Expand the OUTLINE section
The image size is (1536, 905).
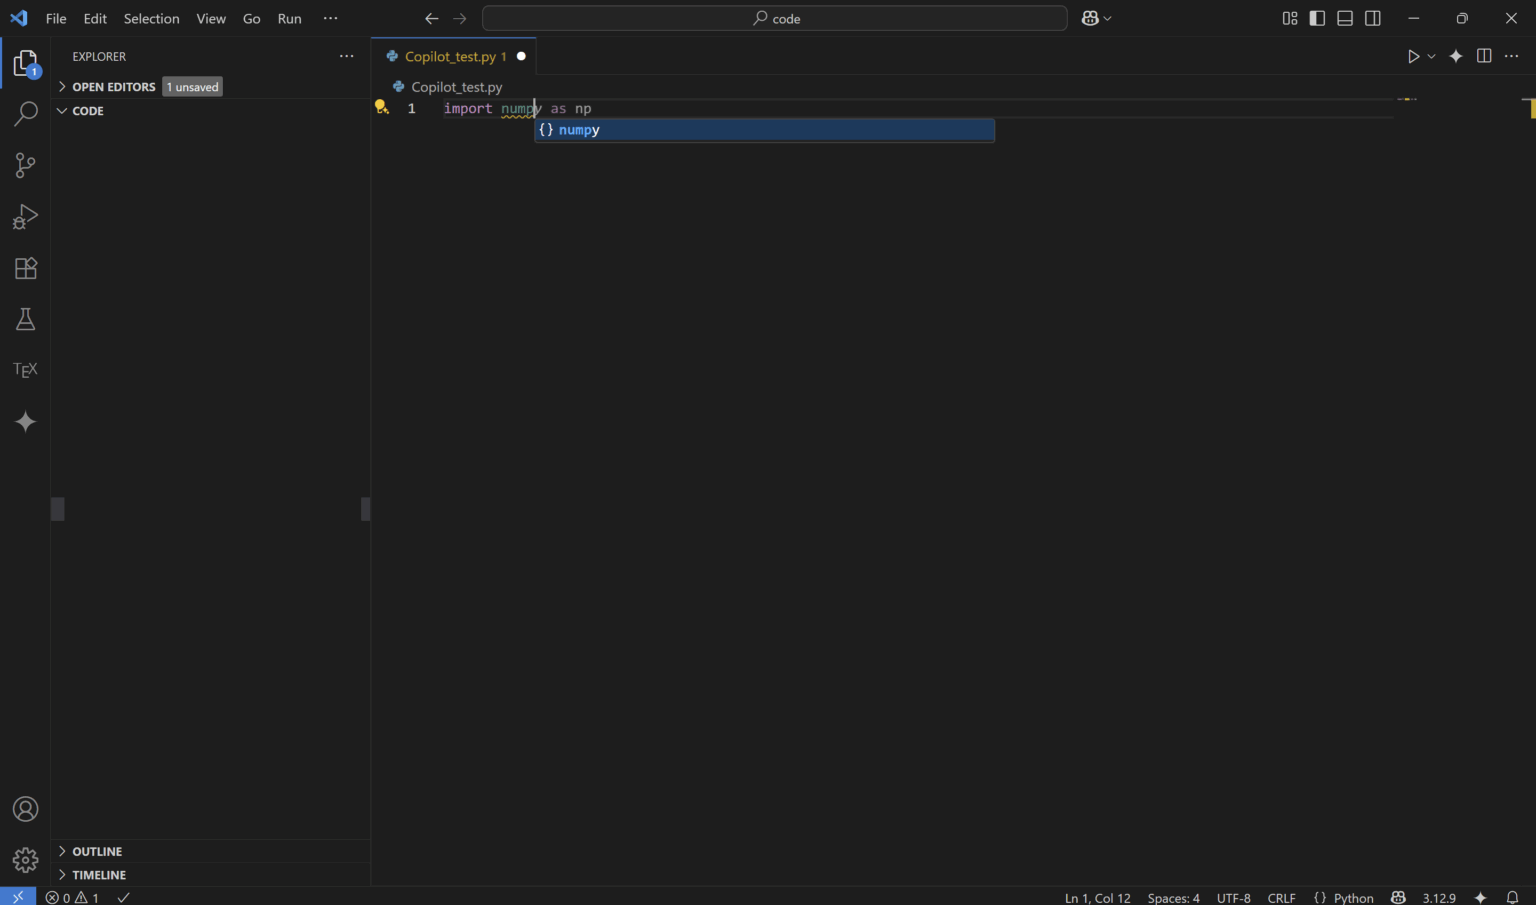pos(97,851)
